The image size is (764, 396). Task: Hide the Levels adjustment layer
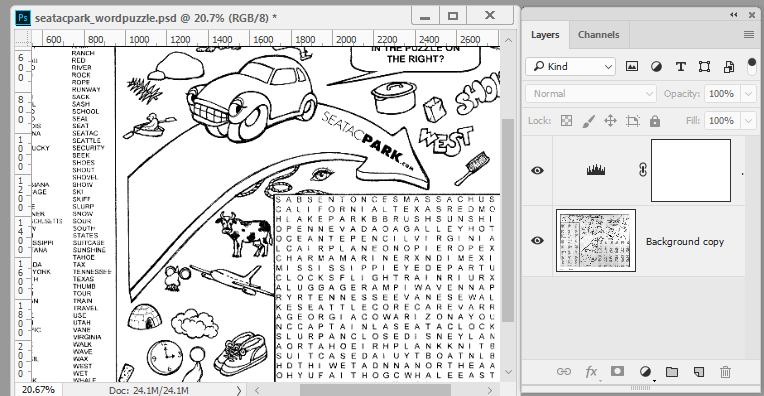[x=537, y=170]
